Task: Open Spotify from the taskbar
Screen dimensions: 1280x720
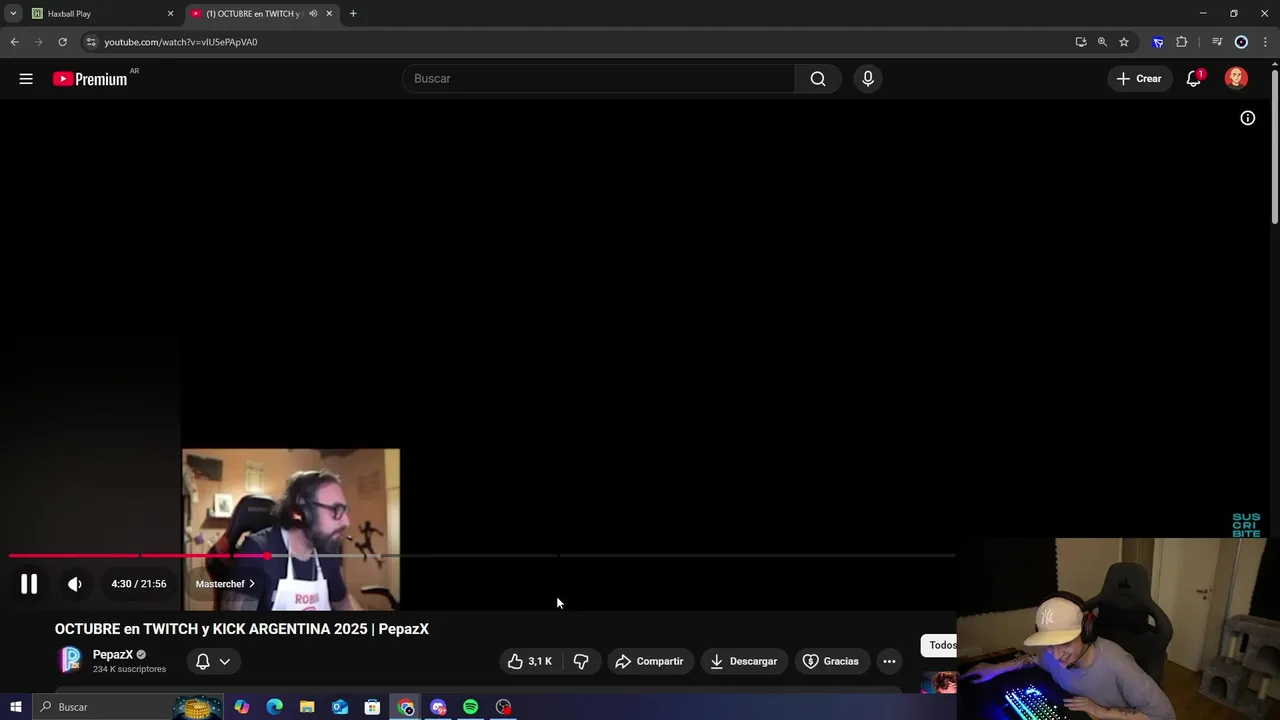Action: 470,707
